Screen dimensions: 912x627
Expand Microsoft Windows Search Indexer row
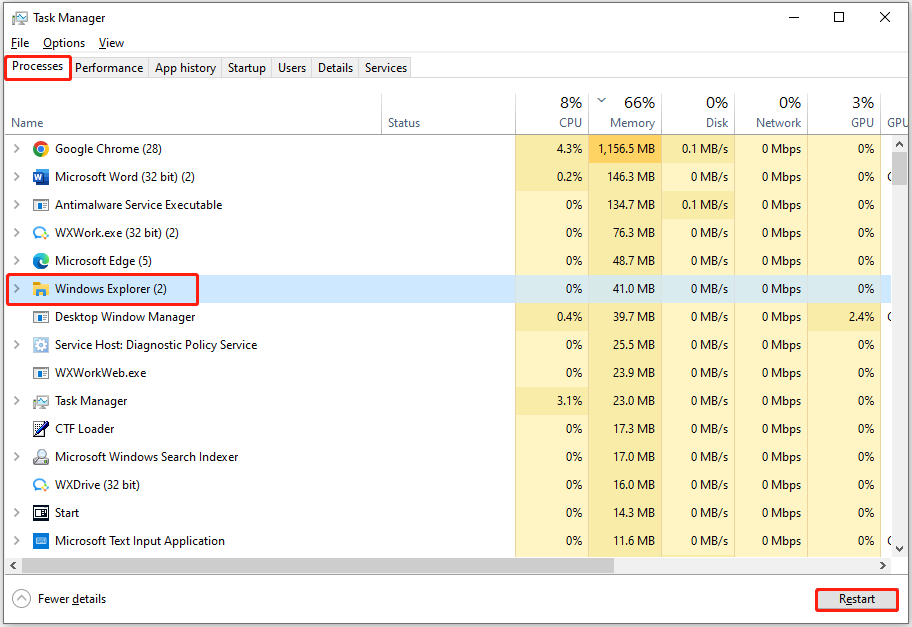pyautogui.click(x=17, y=457)
